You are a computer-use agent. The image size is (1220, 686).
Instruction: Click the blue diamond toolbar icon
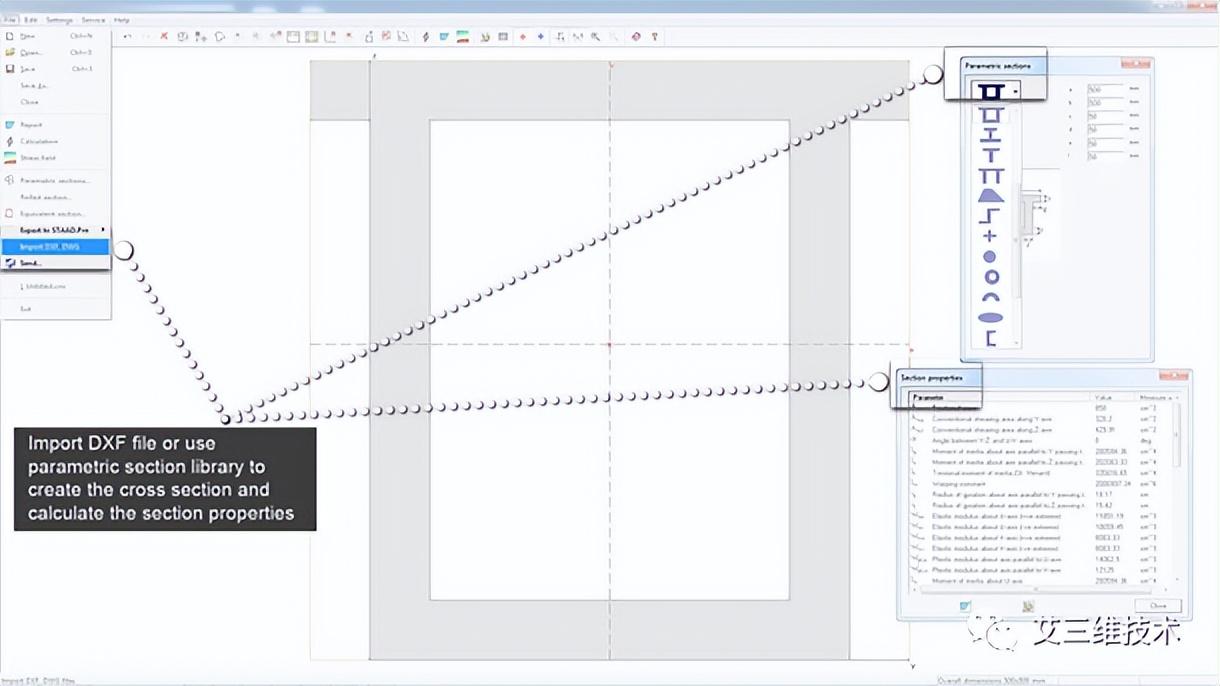pyautogui.click(x=540, y=37)
